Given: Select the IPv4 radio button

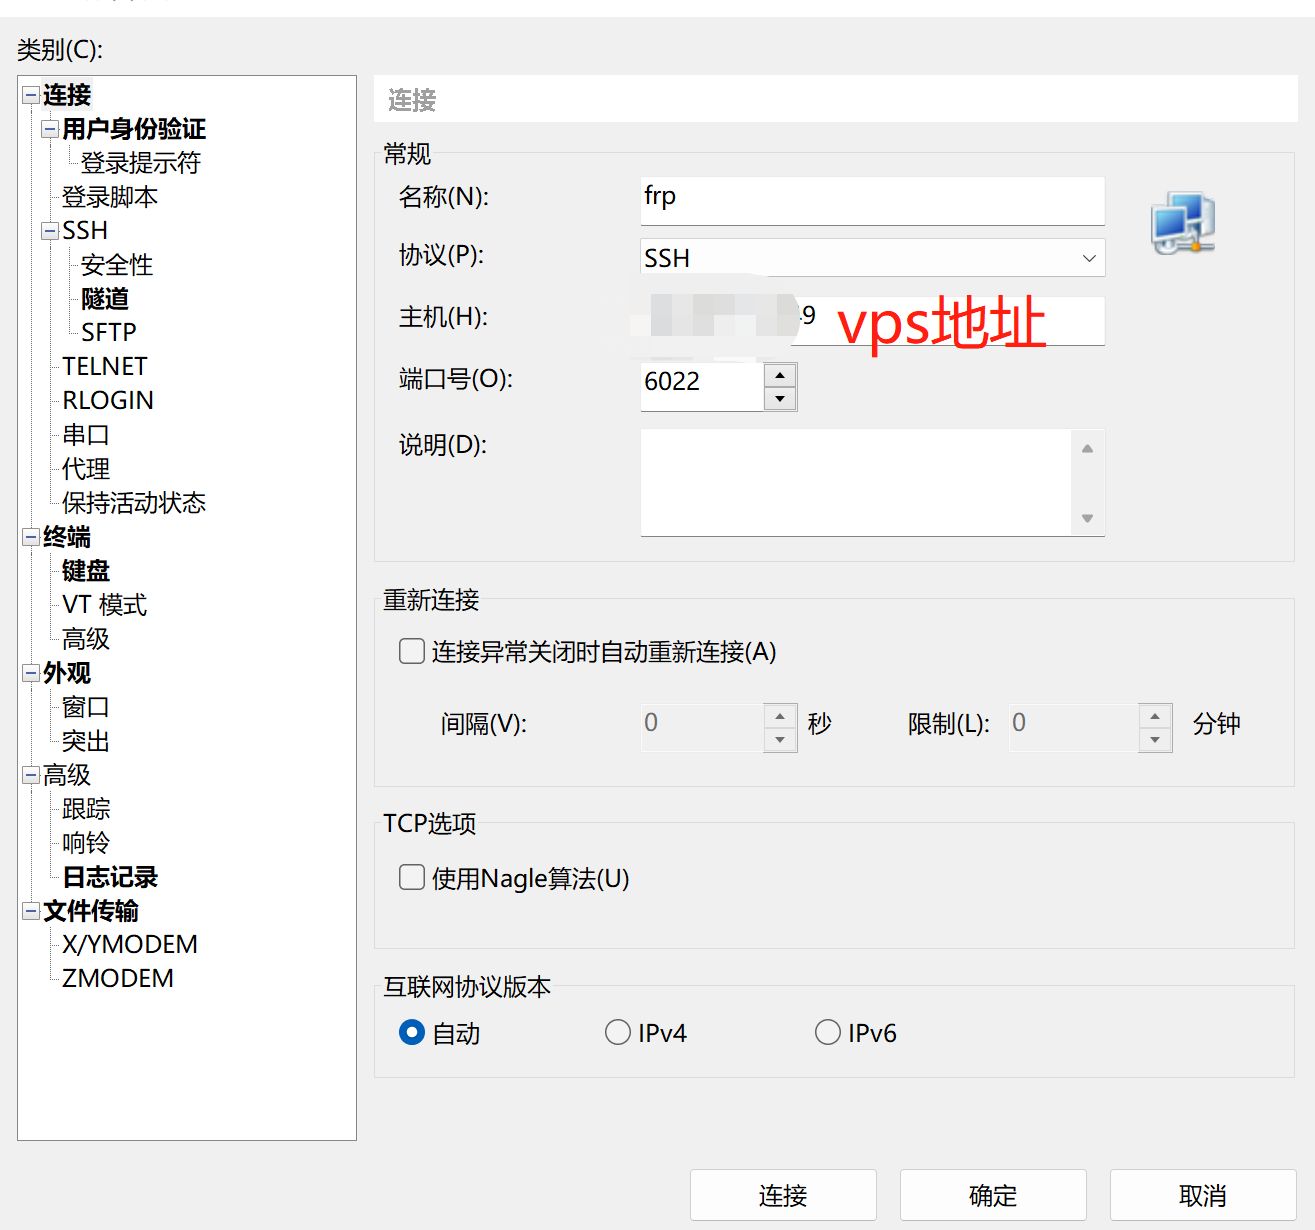Looking at the screenshot, I should [x=618, y=1032].
